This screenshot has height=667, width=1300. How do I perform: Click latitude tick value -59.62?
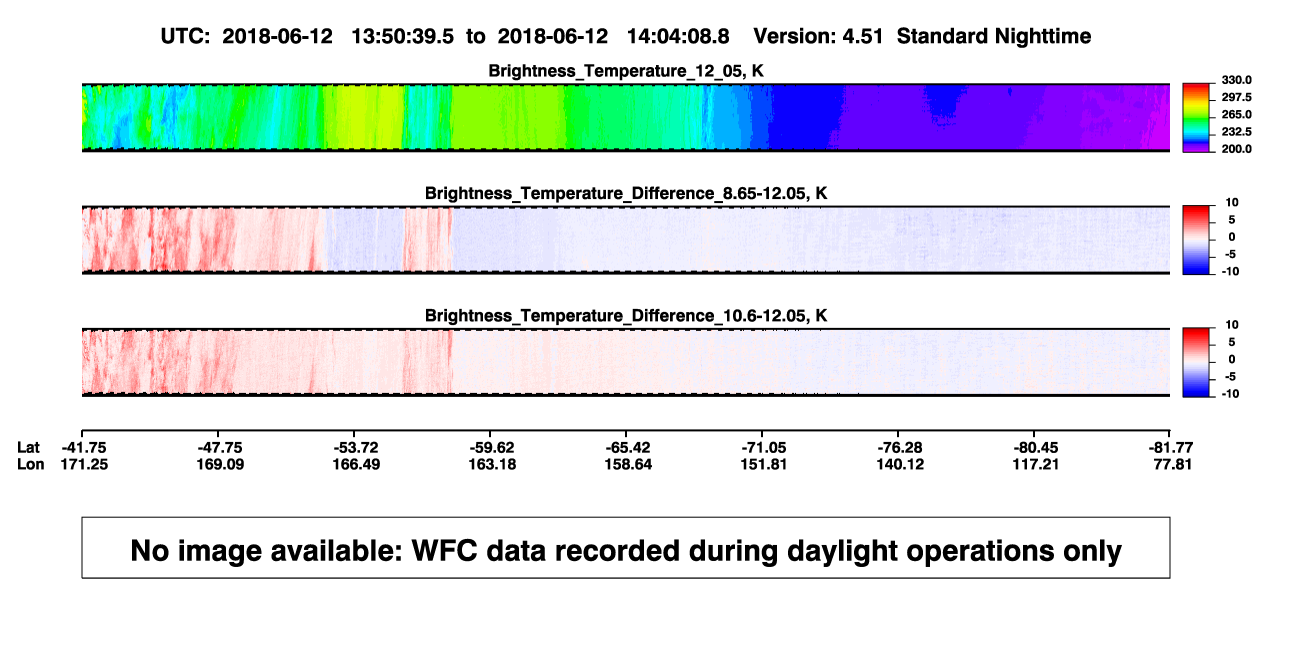pos(491,446)
